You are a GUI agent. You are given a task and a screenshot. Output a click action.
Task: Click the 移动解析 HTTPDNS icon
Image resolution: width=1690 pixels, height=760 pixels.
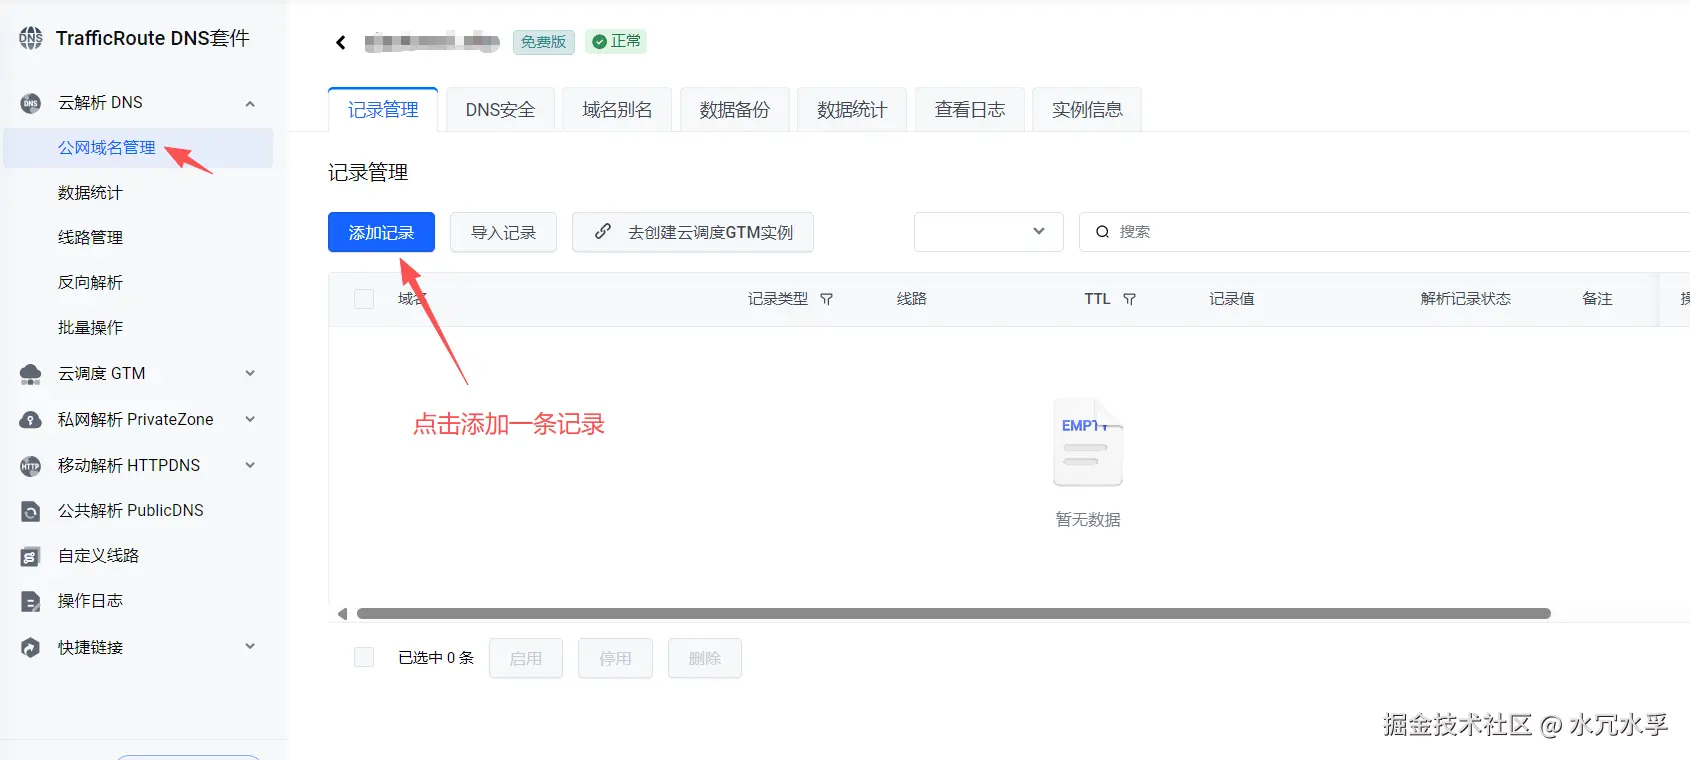pyautogui.click(x=31, y=466)
